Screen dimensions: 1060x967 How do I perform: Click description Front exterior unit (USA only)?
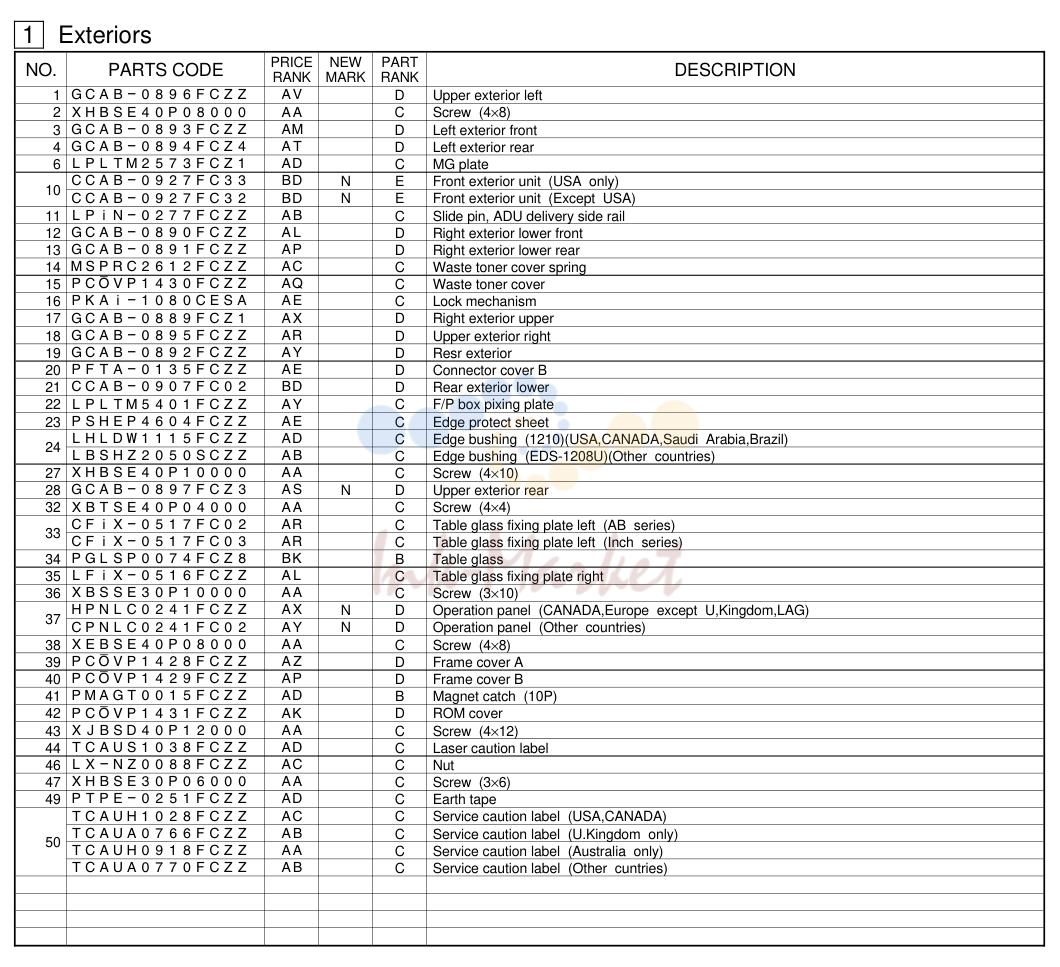coord(525,181)
